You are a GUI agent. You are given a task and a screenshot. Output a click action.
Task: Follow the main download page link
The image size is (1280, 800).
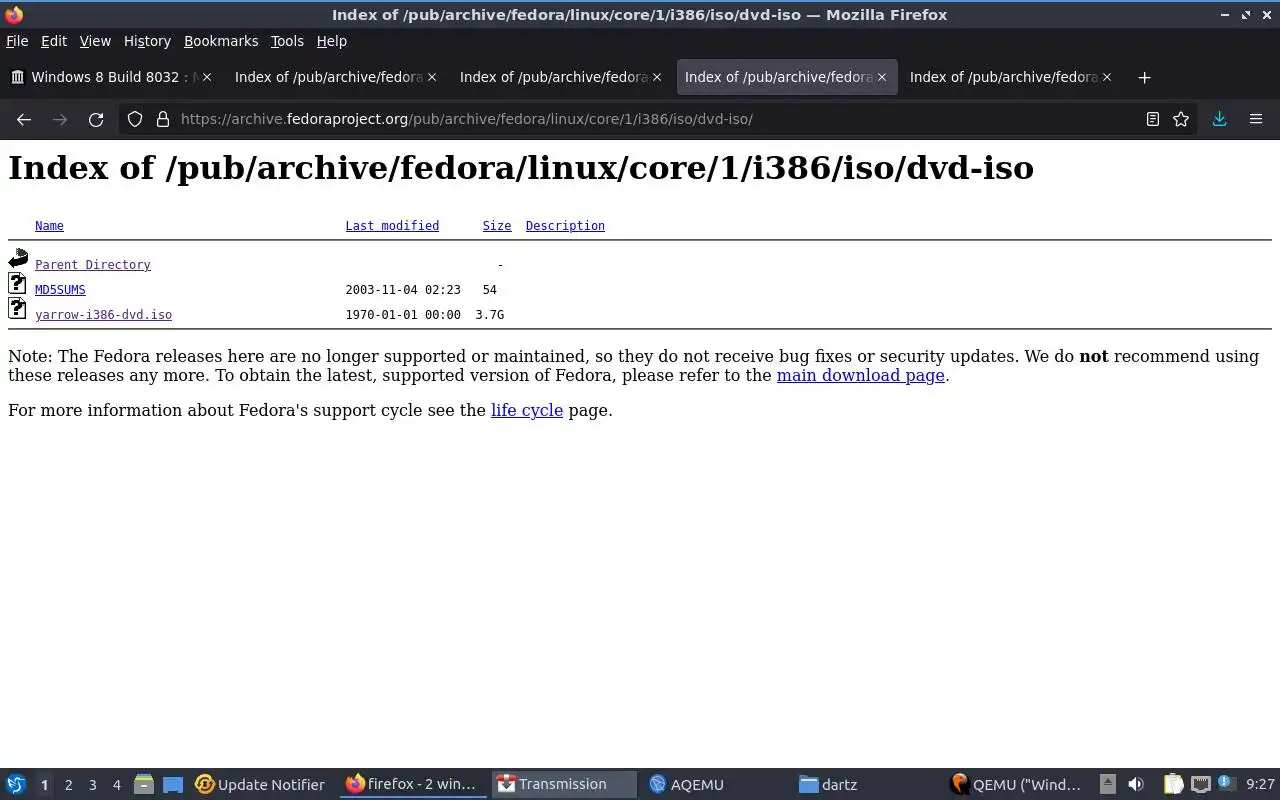coord(860,376)
